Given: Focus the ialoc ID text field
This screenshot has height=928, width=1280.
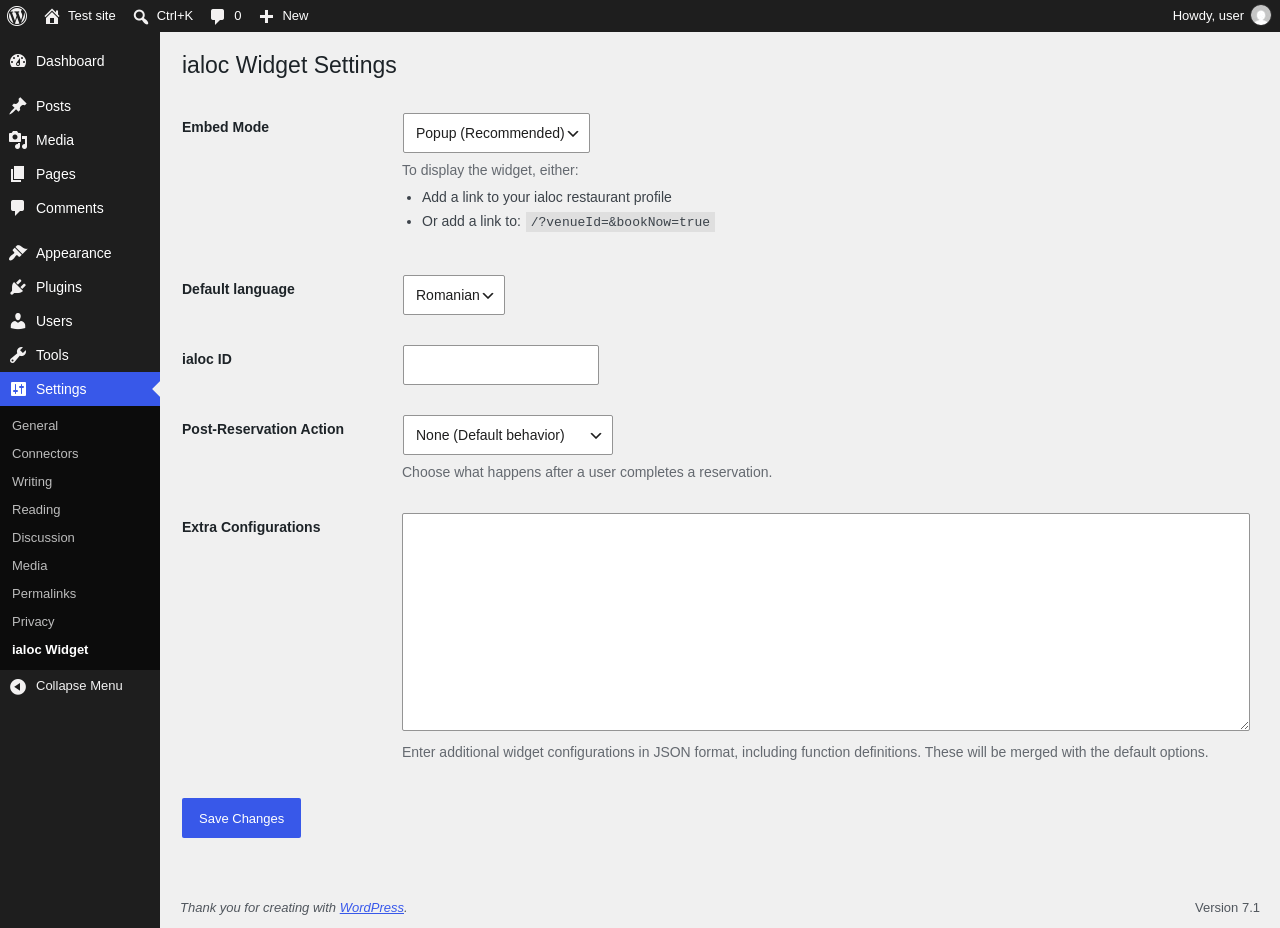Looking at the screenshot, I should 501,365.
